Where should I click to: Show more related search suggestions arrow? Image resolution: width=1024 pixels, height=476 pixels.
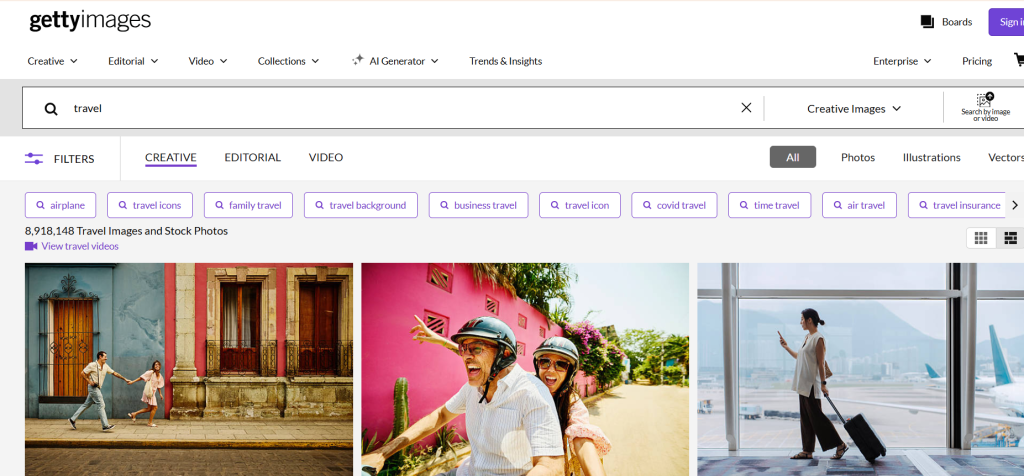coord(1015,205)
